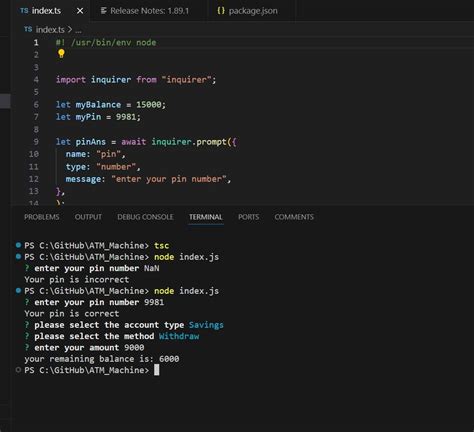Click the terminal prompt input cursor
Viewport: 474px width, 432px height.
(x=156, y=370)
